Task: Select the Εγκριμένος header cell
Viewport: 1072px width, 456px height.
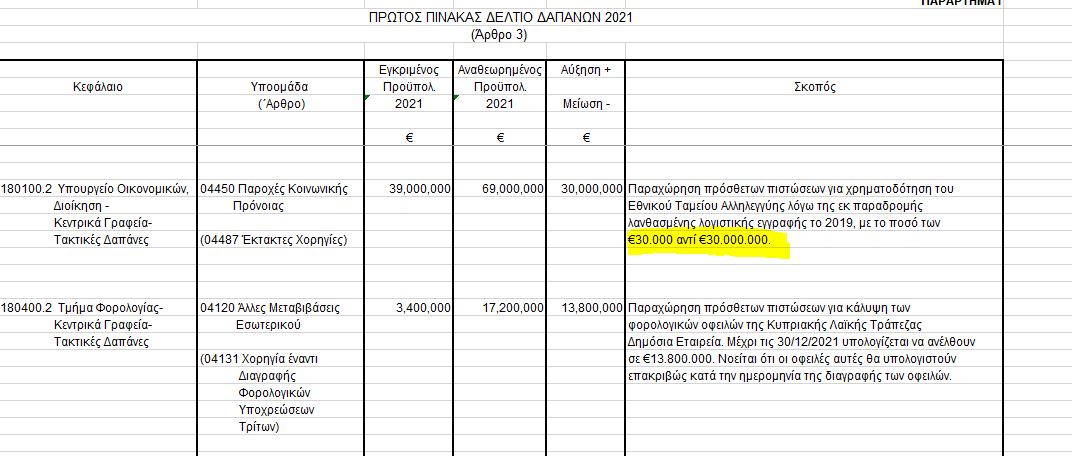Action: pos(408,70)
